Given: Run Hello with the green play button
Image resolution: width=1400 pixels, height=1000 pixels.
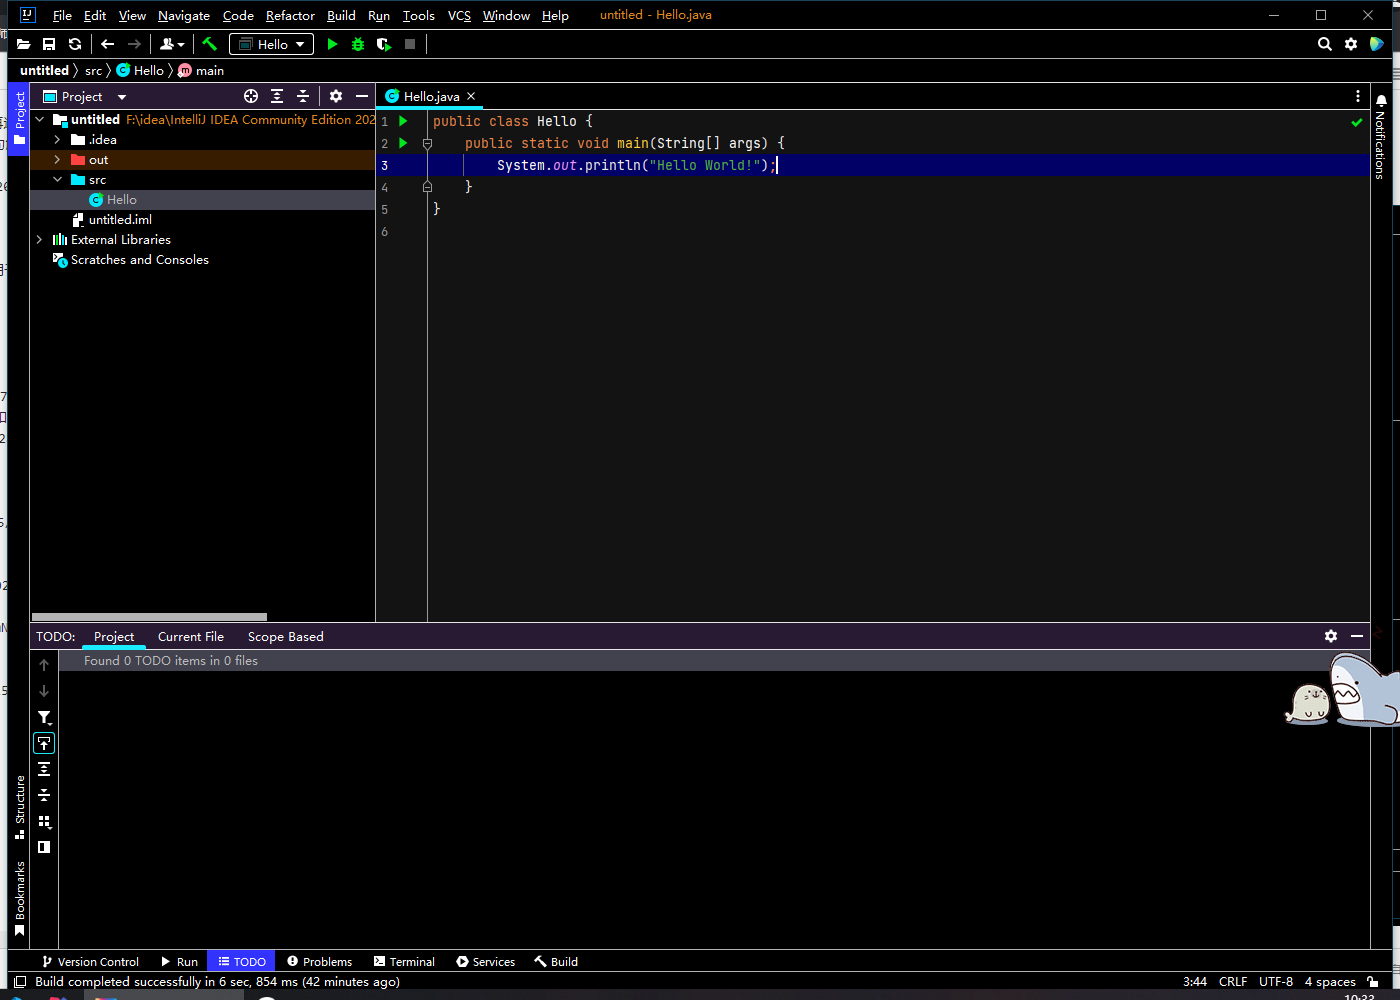Looking at the screenshot, I should click(333, 44).
